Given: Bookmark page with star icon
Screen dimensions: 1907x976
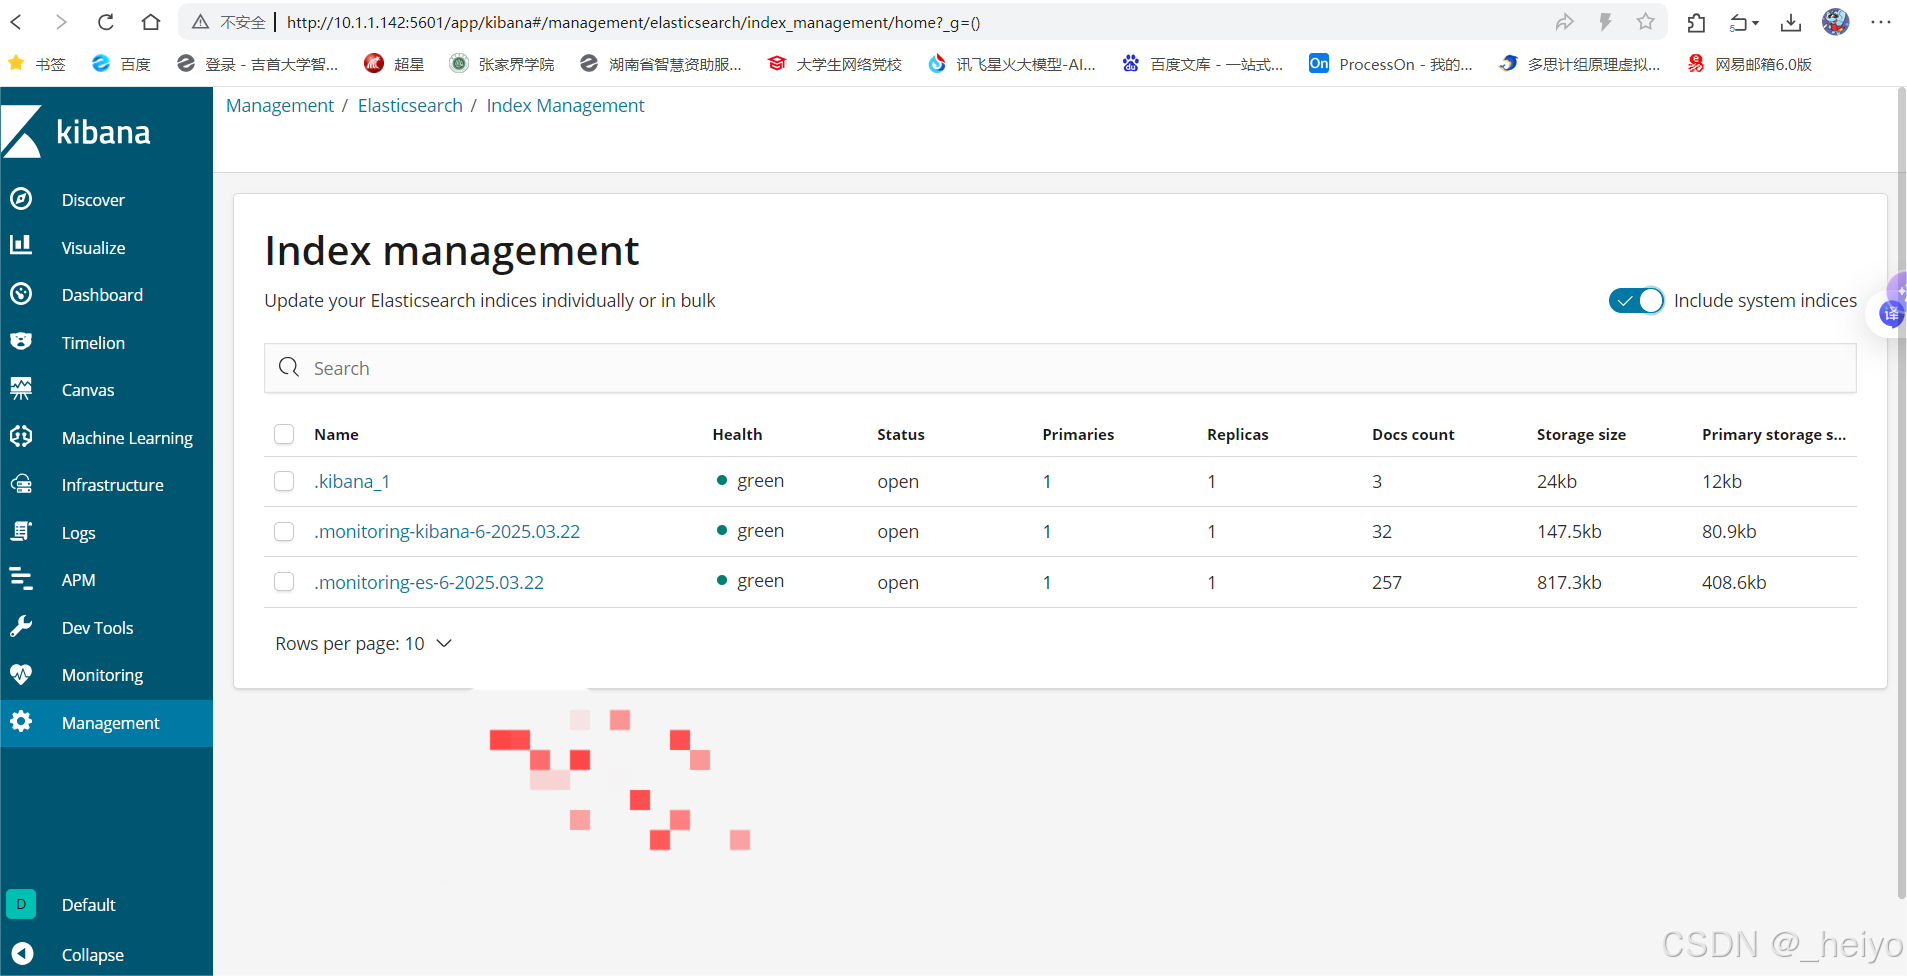Looking at the screenshot, I should [x=1645, y=22].
